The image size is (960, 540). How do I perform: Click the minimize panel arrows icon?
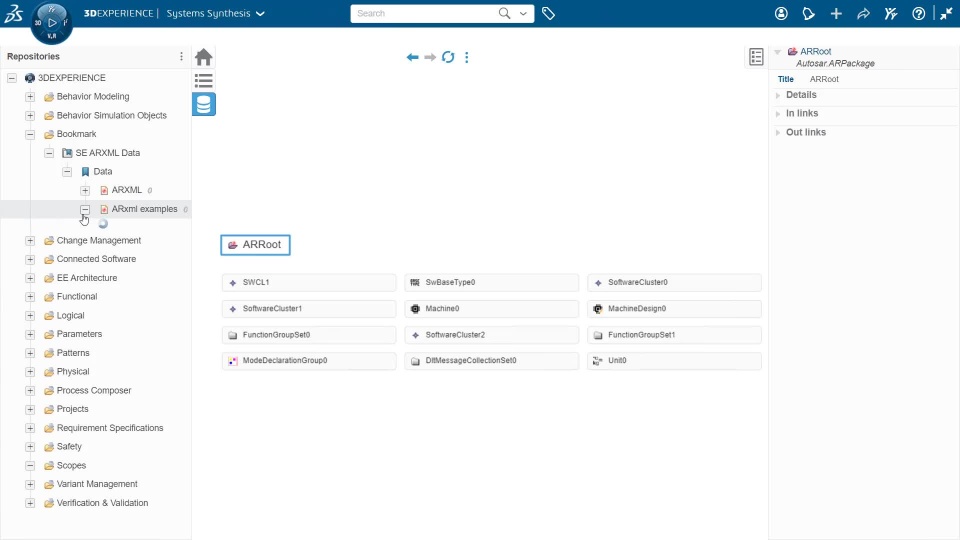[946, 13]
